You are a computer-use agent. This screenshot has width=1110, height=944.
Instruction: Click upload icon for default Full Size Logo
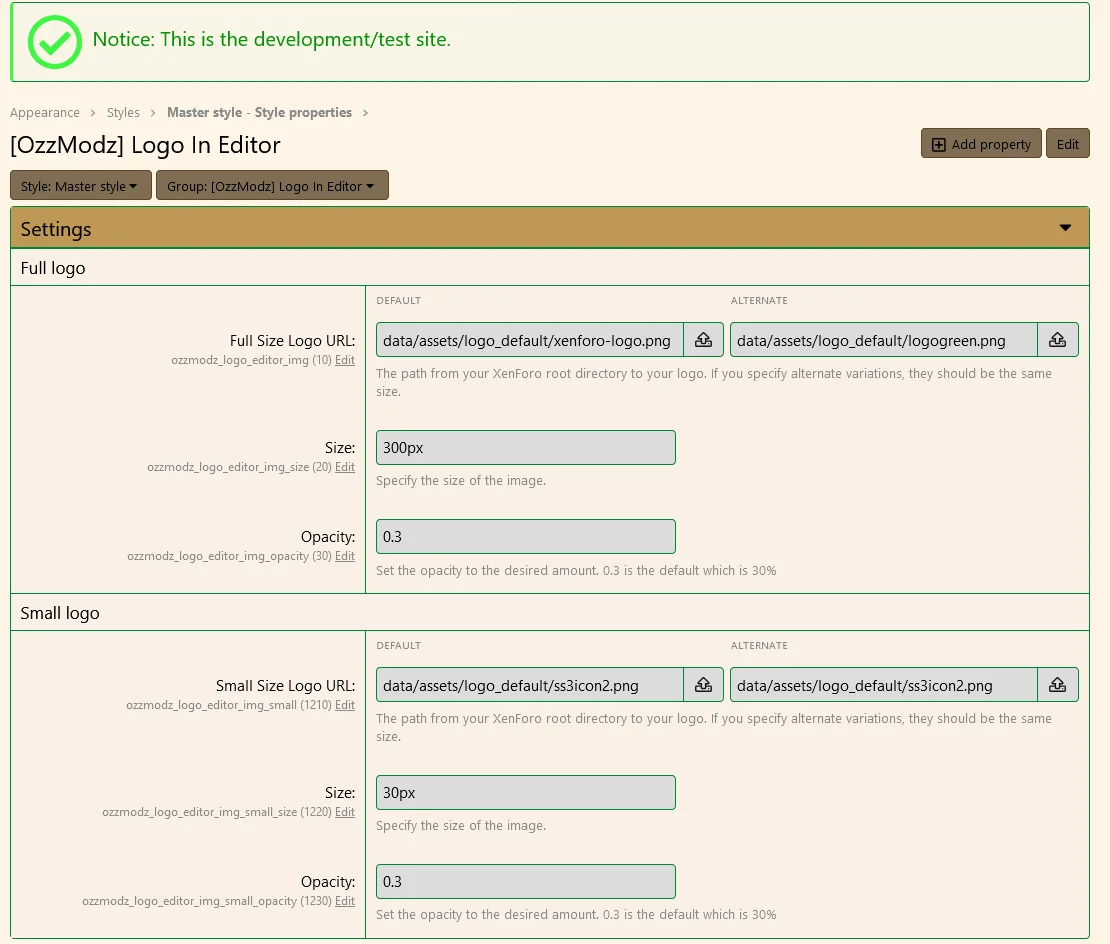[x=703, y=340]
